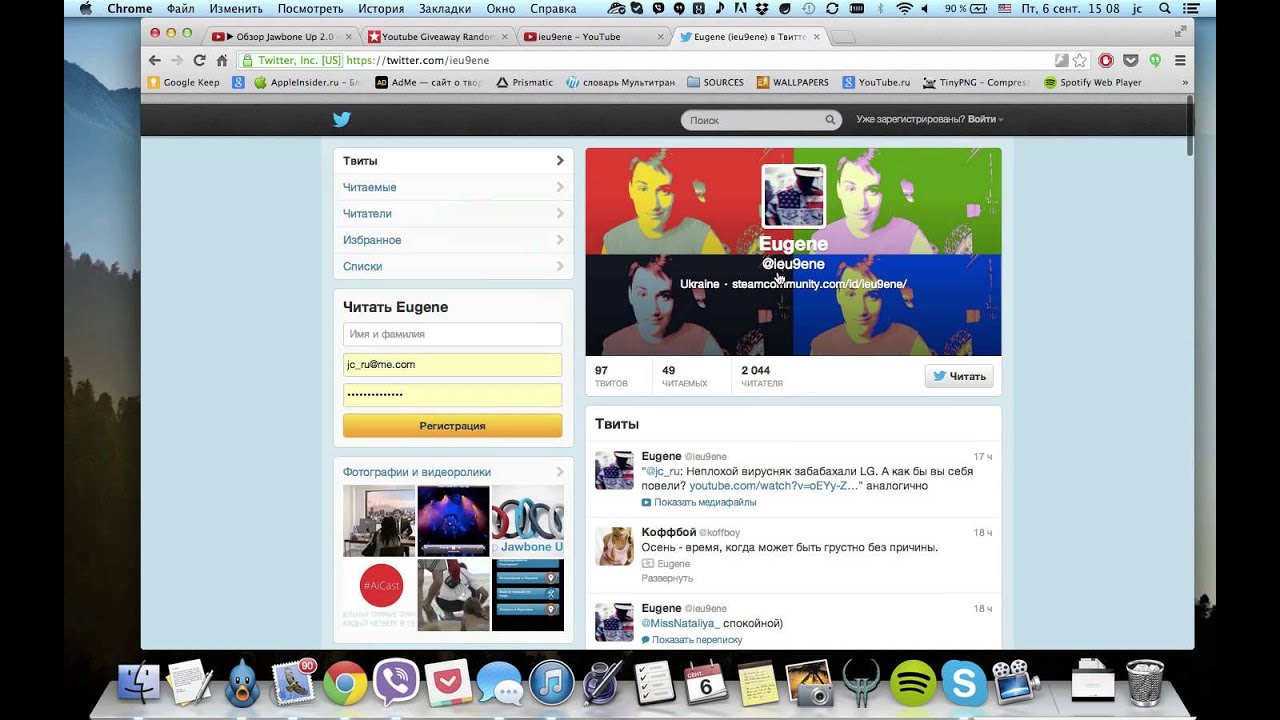
Task: Click the Chrome address bar URL
Action: 418,60
